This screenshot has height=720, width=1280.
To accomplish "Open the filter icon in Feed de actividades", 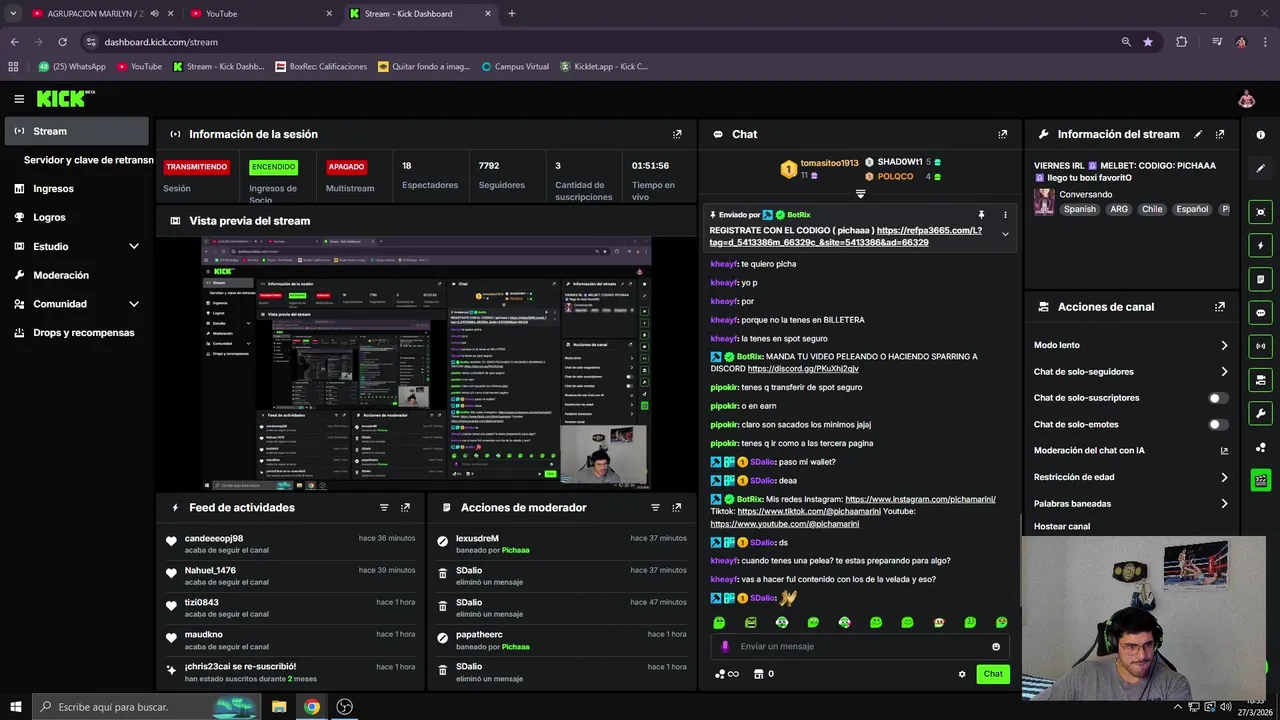I will pyautogui.click(x=384, y=508).
